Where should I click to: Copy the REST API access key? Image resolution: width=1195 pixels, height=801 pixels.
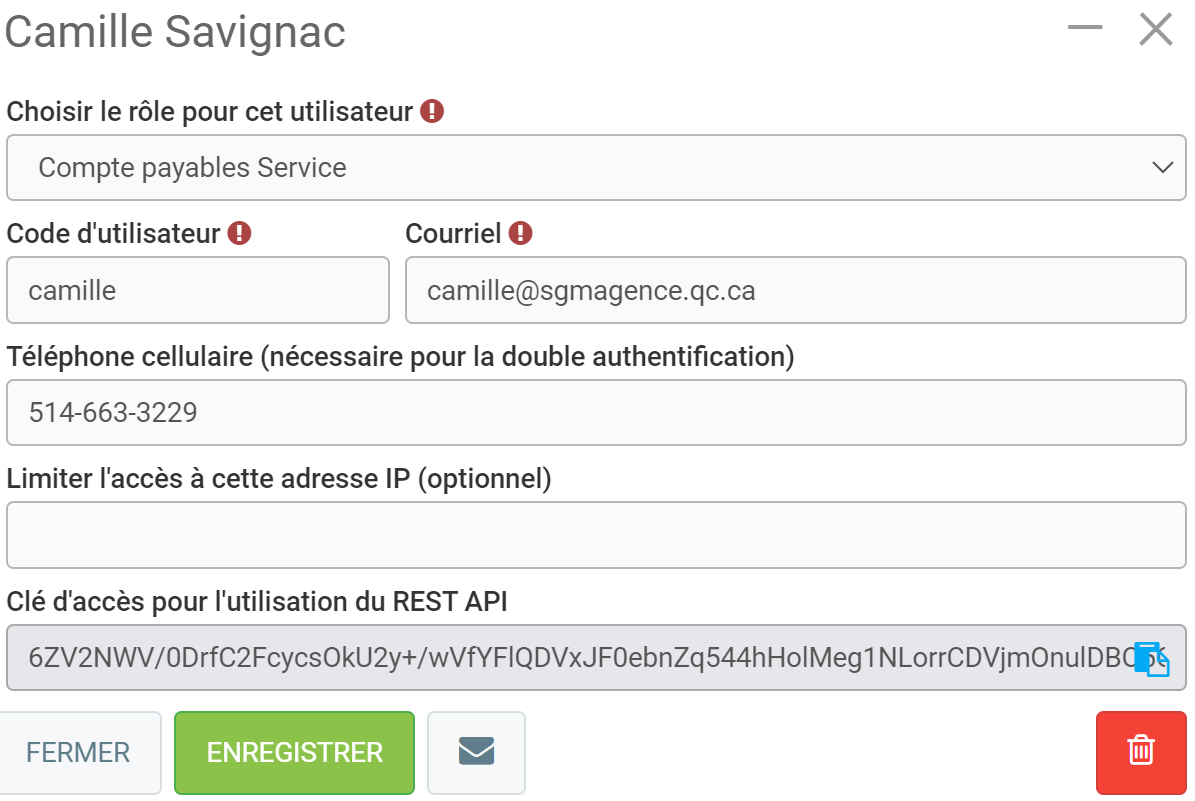[x=1152, y=660]
